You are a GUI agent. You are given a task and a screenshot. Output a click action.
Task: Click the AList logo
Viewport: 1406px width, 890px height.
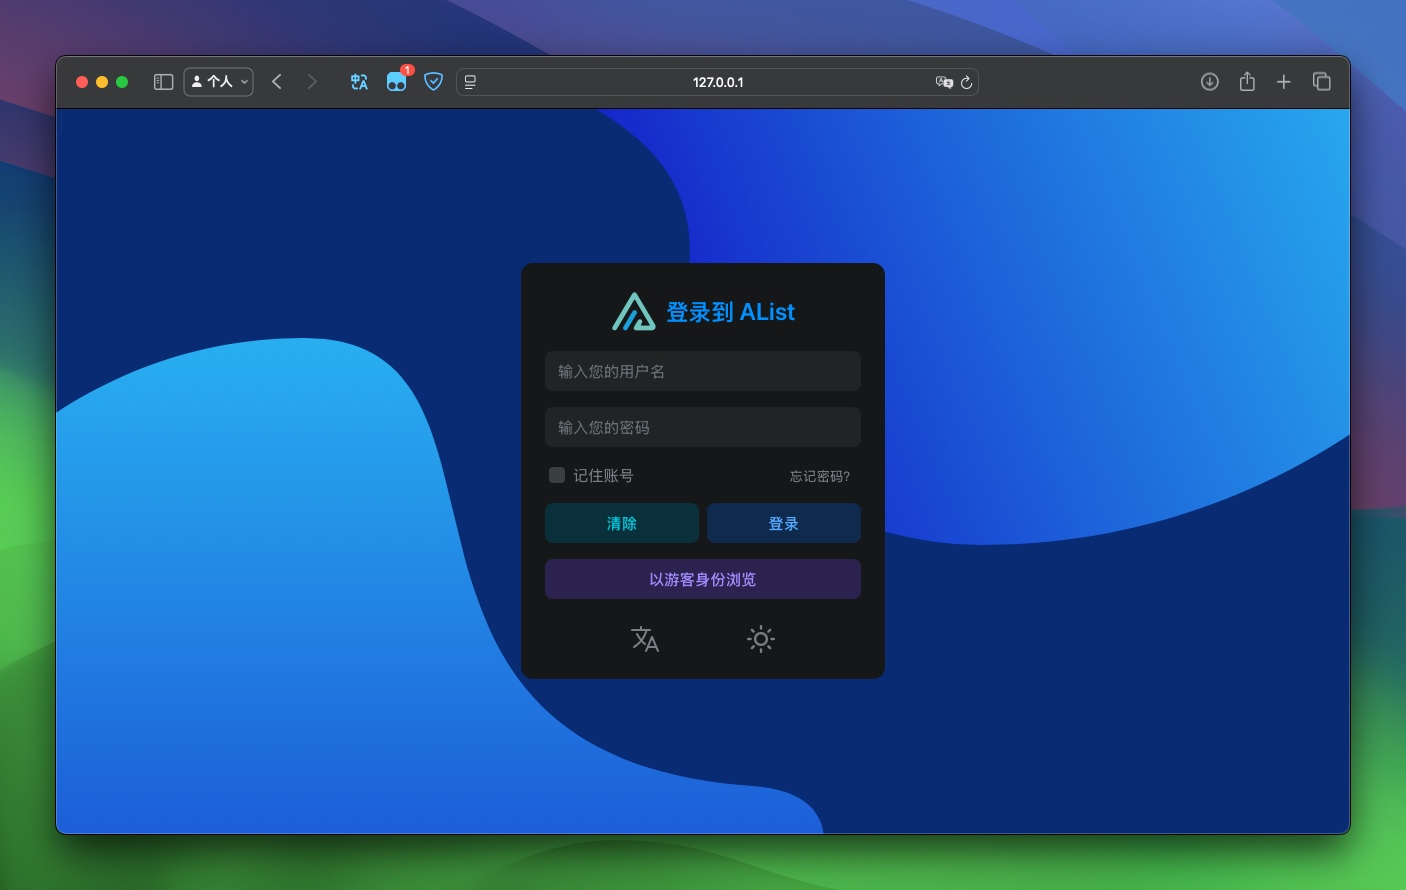pyautogui.click(x=633, y=312)
